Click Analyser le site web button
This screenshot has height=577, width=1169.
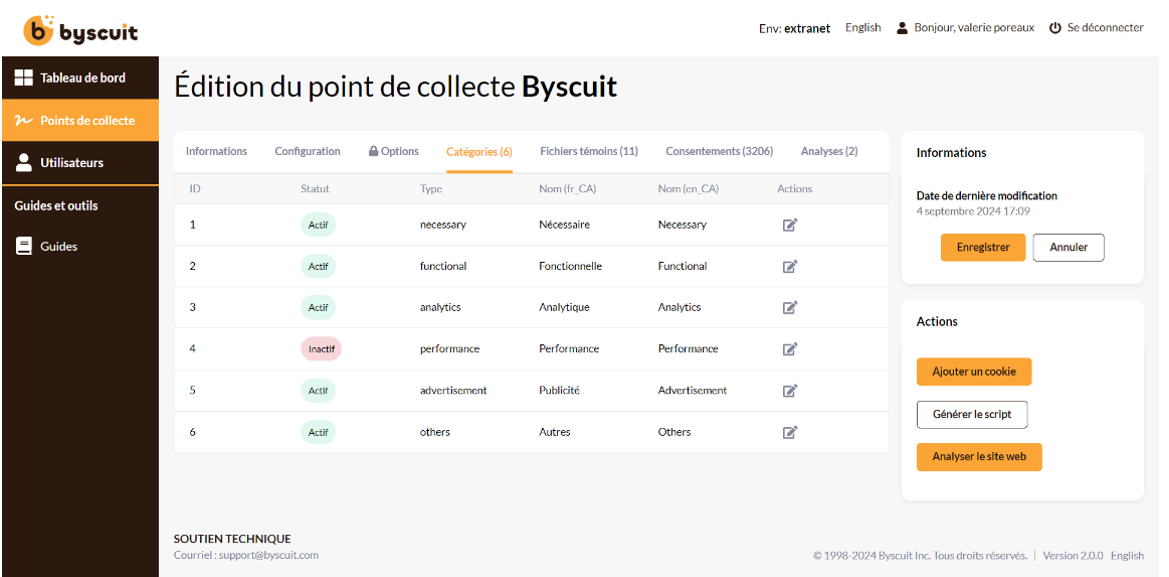(x=979, y=457)
